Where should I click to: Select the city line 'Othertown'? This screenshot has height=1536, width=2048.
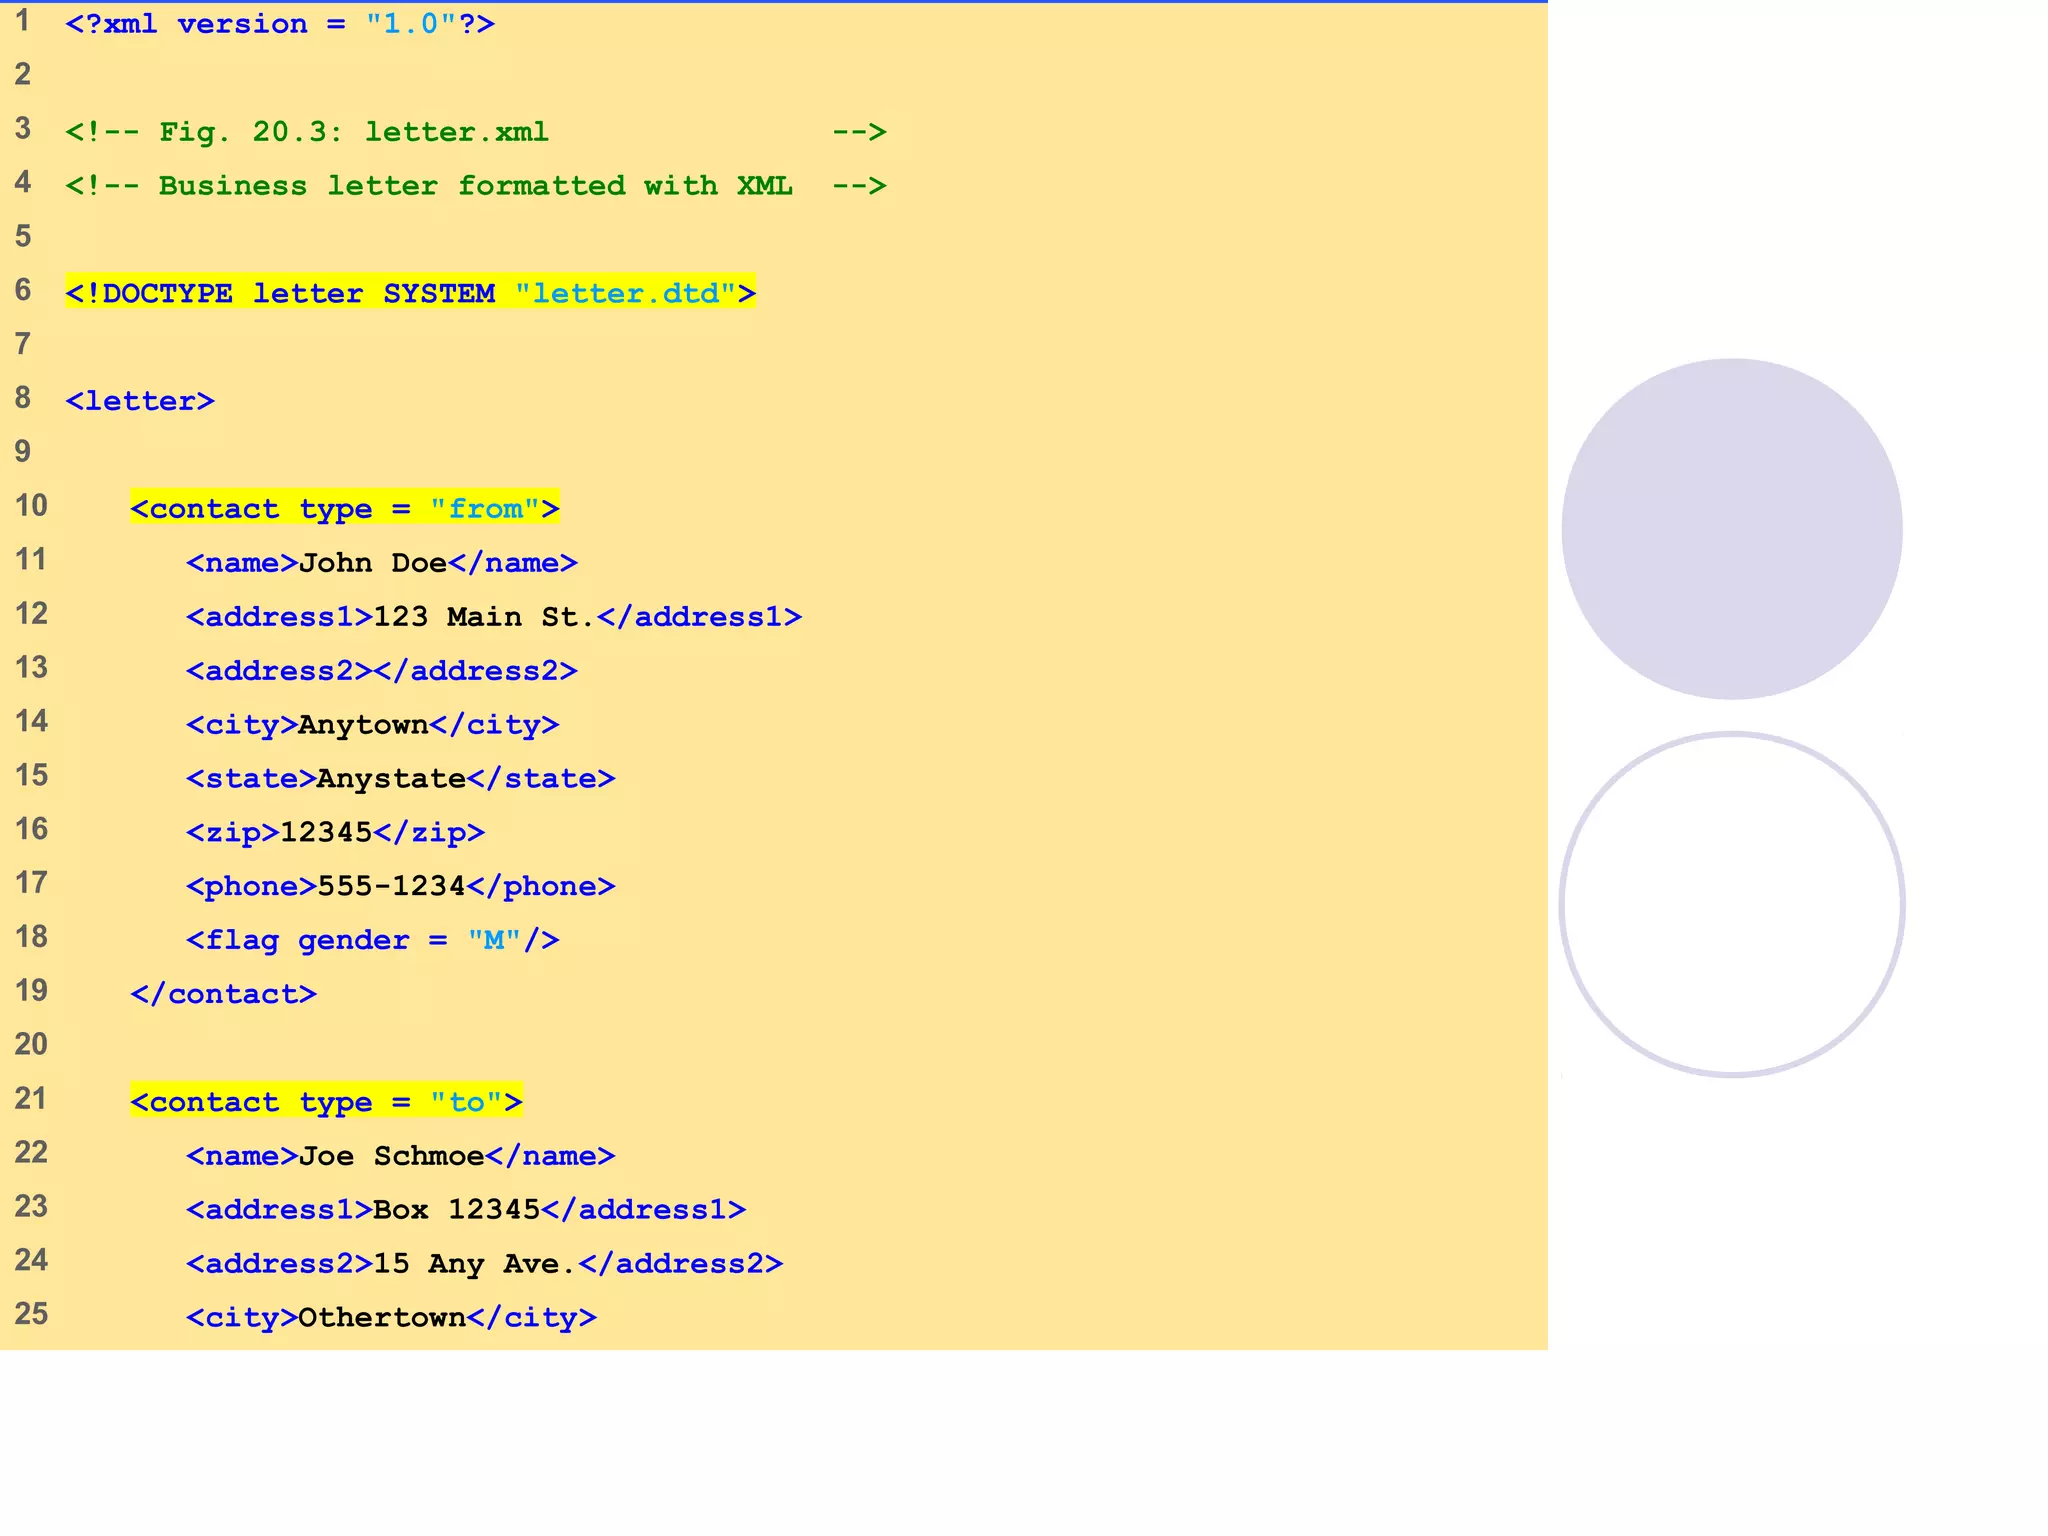(x=392, y=1318)
